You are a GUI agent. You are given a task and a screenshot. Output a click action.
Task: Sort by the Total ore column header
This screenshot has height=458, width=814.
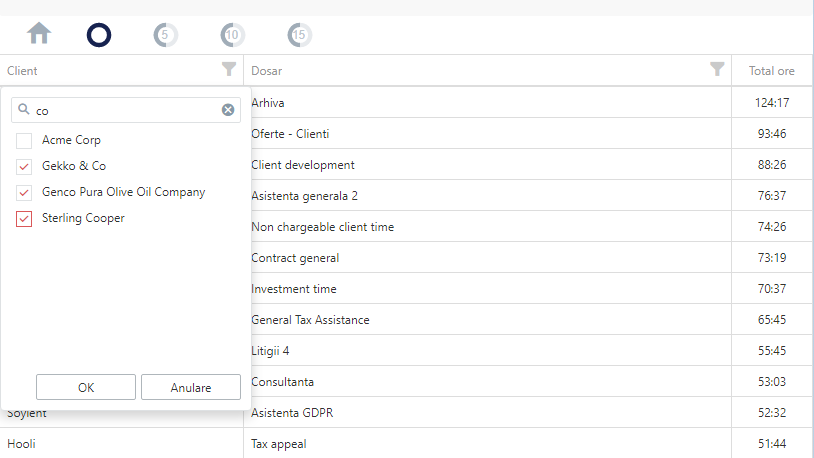[771, 71]
